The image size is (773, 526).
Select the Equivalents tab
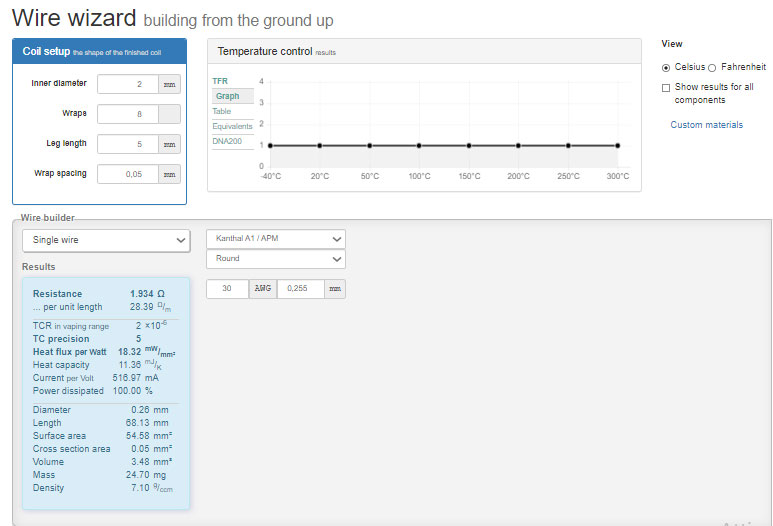pyautogui.click(x=232, y=126)
